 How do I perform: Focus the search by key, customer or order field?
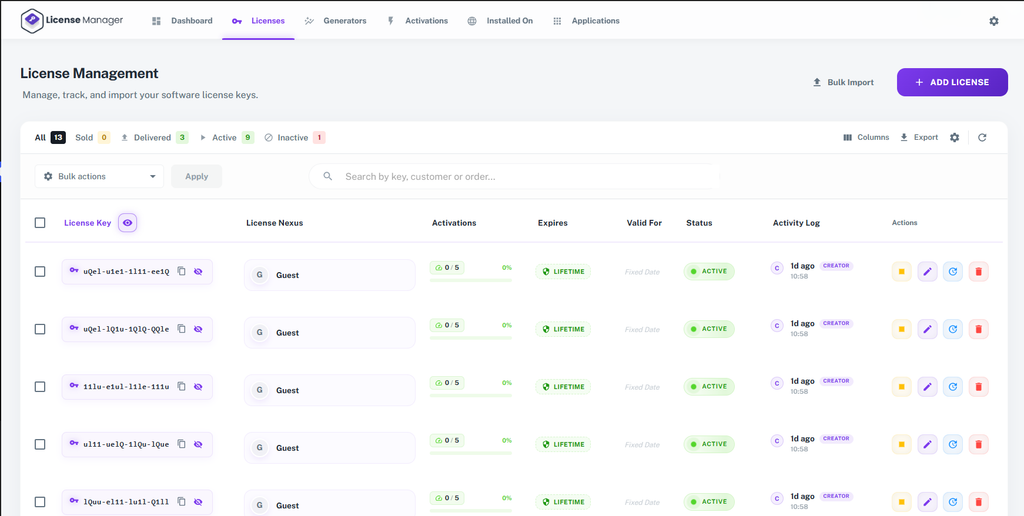[515, 176]
